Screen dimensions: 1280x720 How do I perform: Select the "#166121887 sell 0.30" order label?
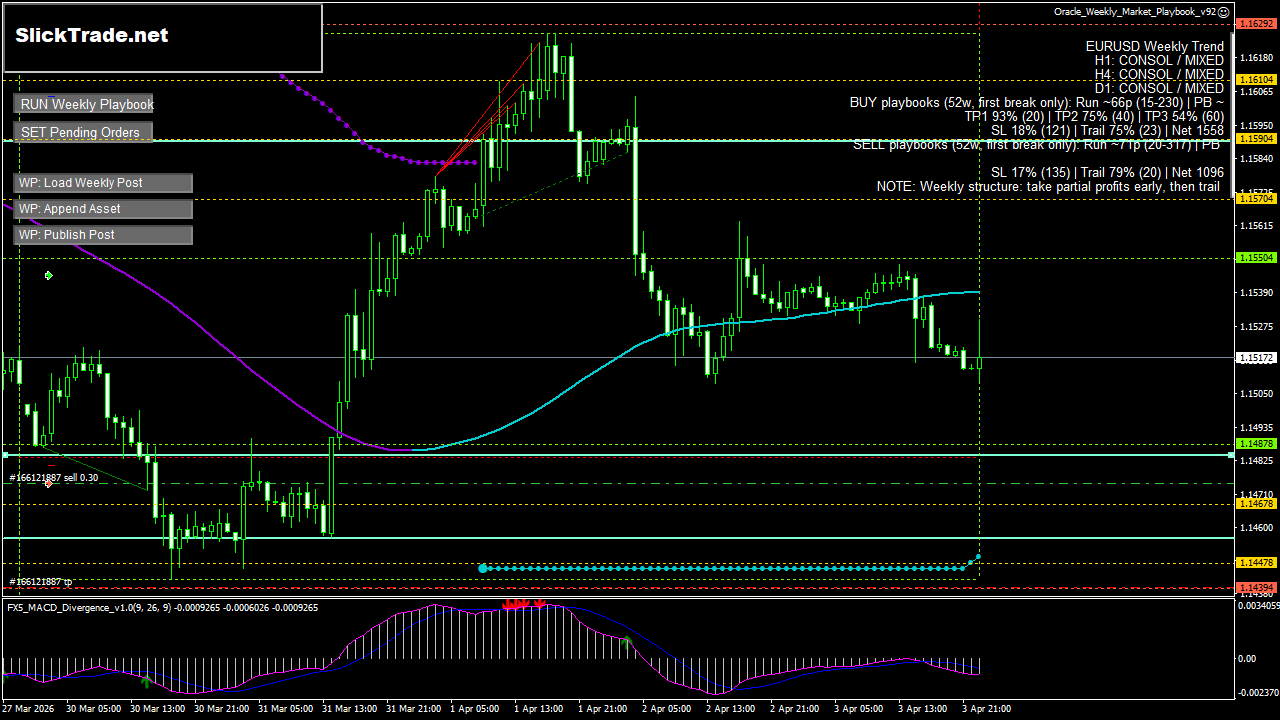pyautogui.click(x=54, y=478)
